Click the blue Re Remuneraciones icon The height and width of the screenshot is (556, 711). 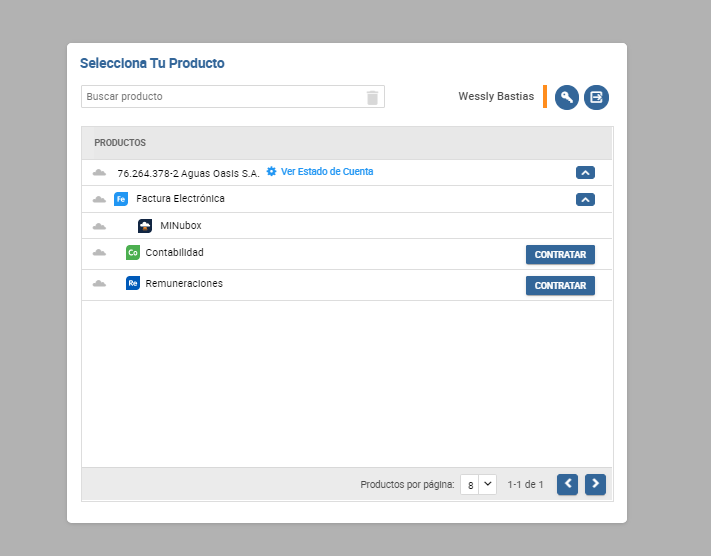[133, 284]
